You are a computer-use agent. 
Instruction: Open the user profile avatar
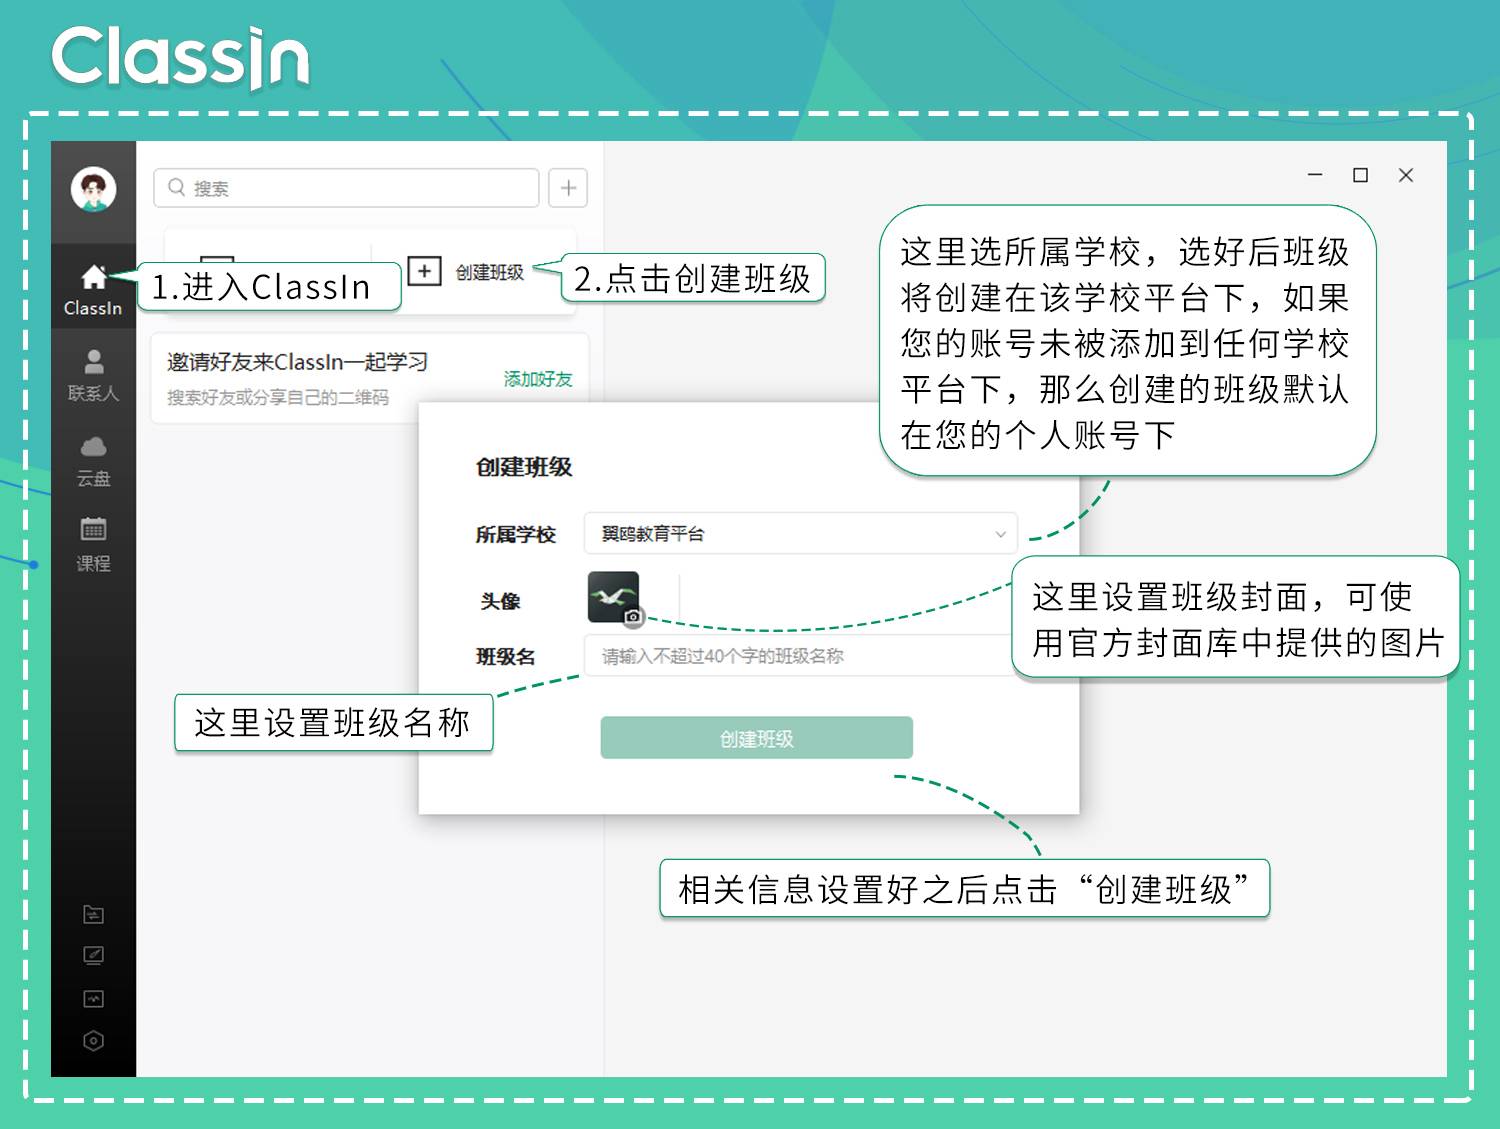point(93,189)
